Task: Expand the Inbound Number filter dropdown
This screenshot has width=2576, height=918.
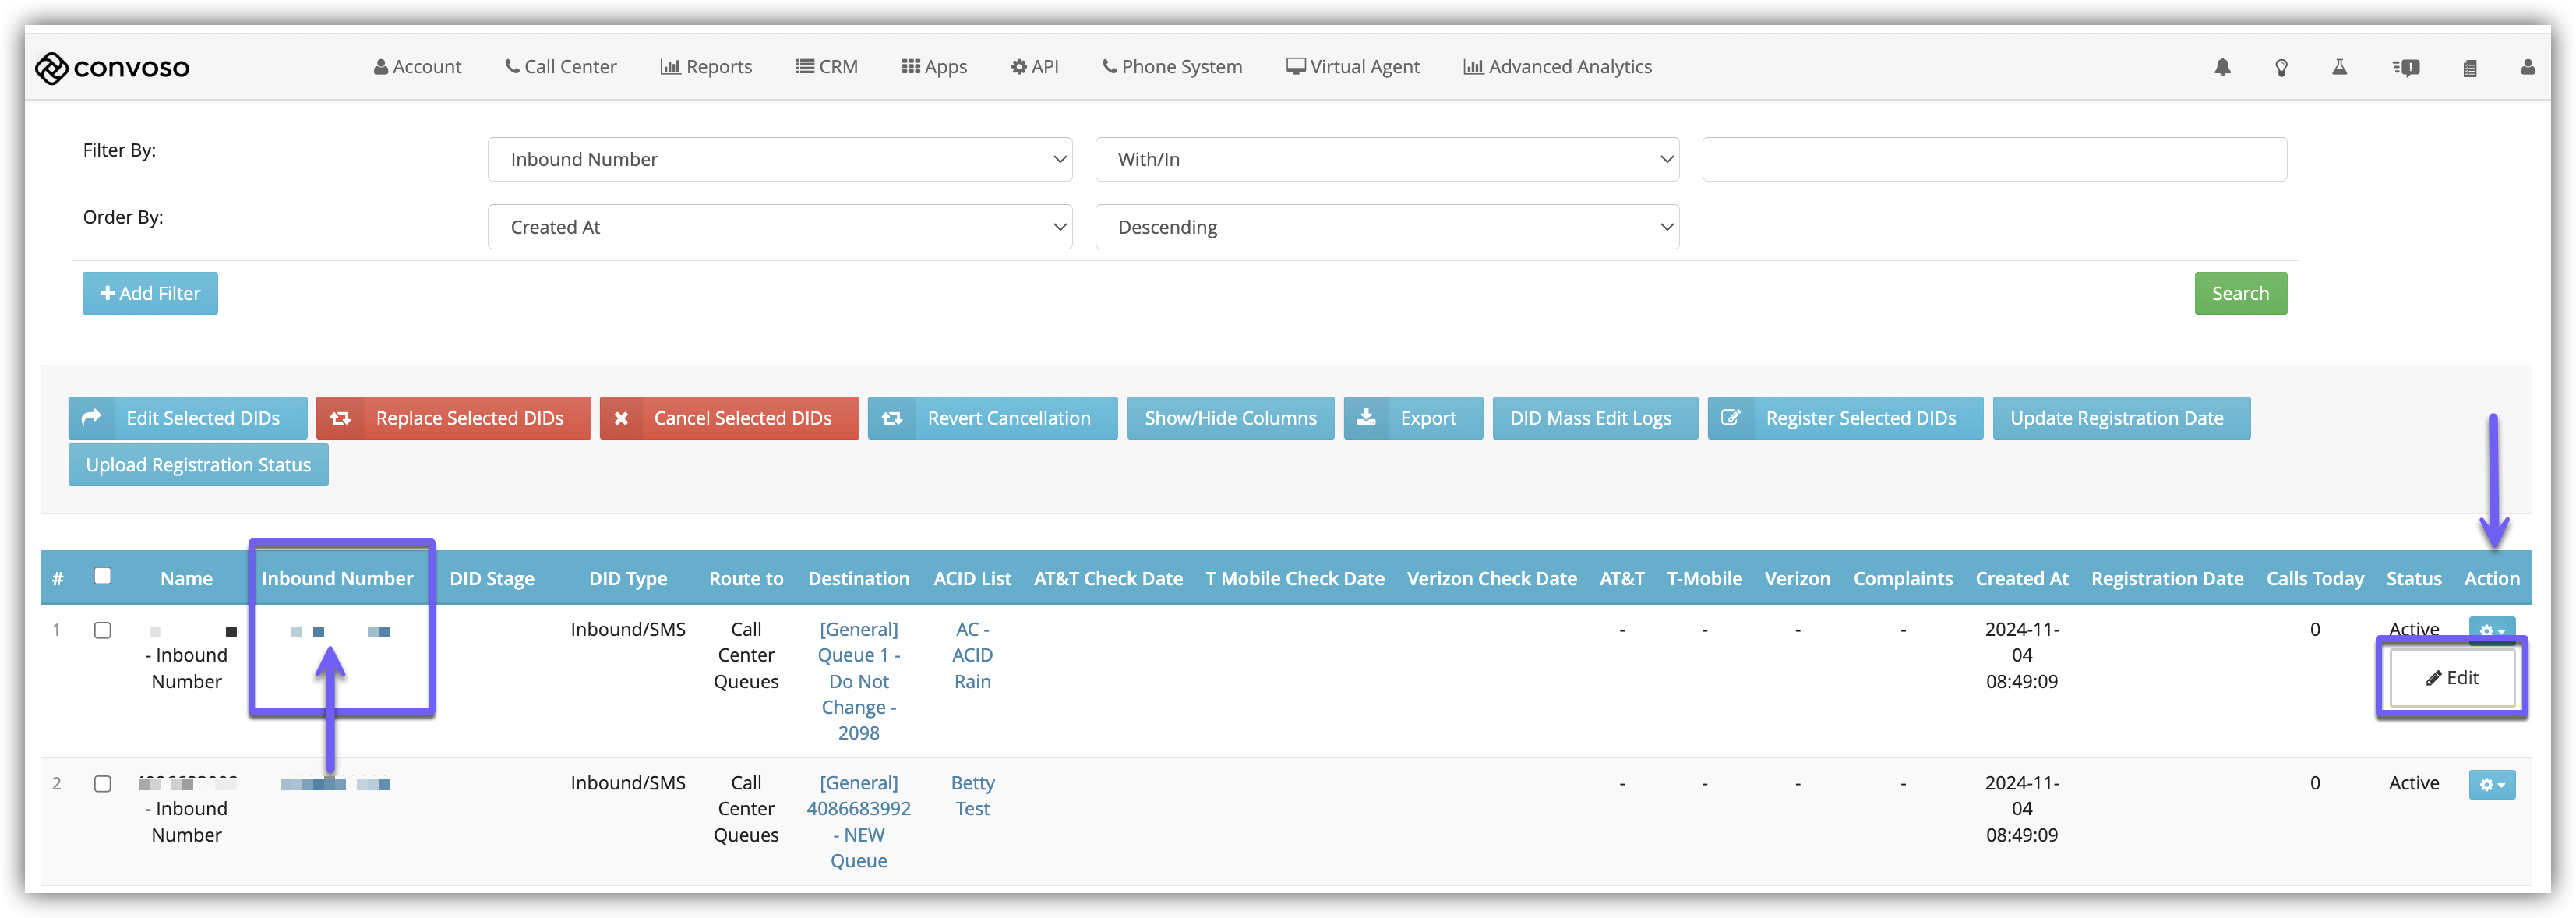Action: click(779, 159)
